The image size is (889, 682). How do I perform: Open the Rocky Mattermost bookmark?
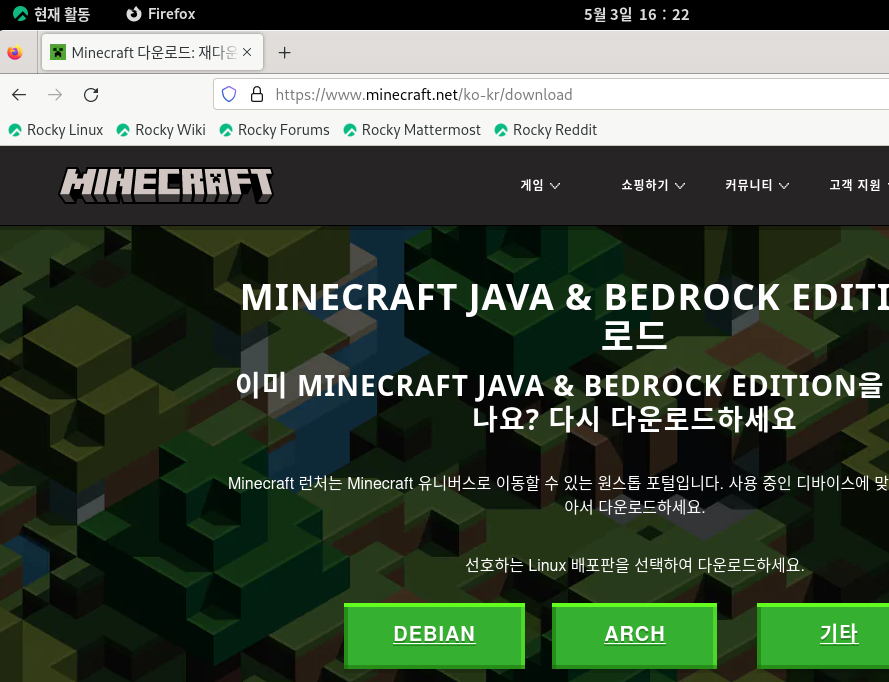tap(412, 130)
